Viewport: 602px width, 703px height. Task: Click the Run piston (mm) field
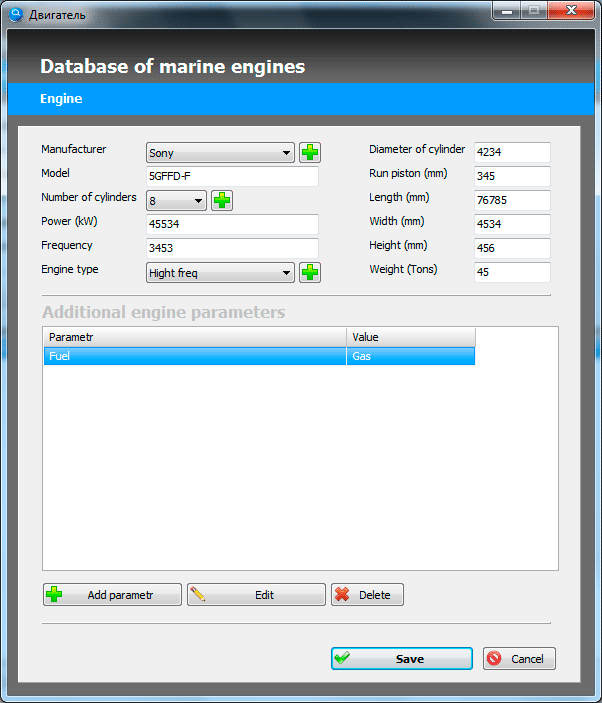(x=512, y=176)
